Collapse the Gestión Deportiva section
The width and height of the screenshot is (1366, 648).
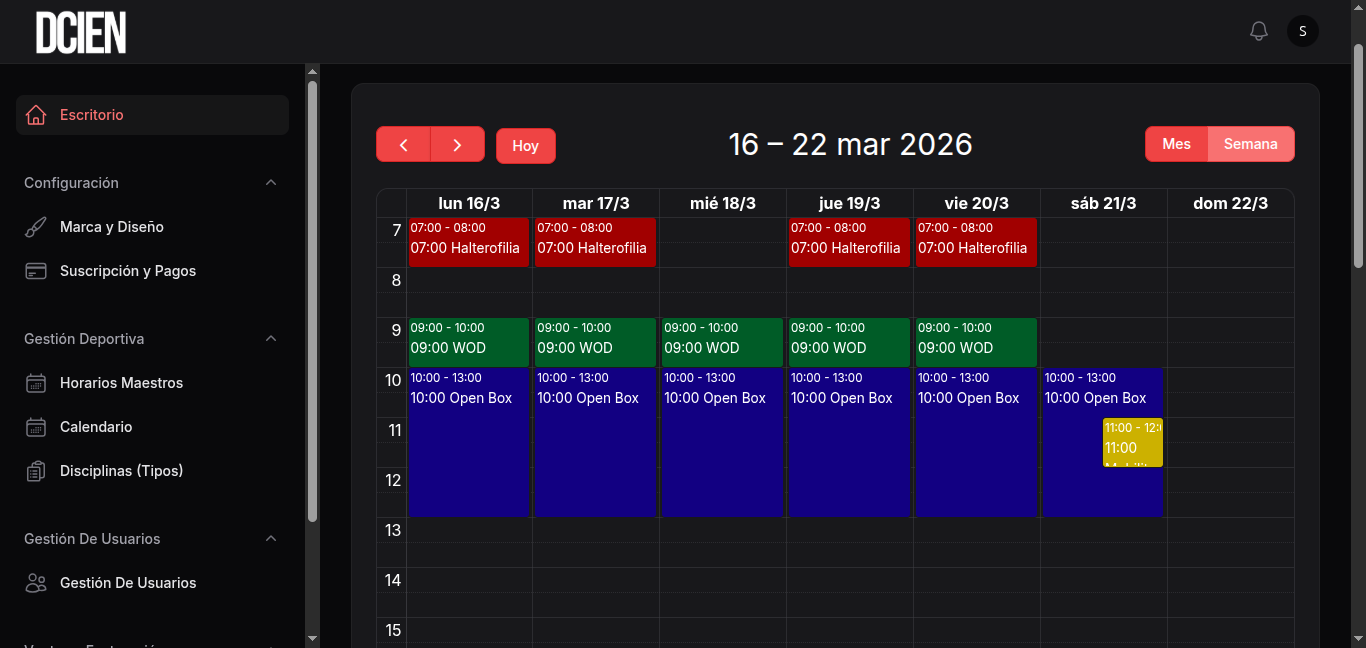click(271, 339)
